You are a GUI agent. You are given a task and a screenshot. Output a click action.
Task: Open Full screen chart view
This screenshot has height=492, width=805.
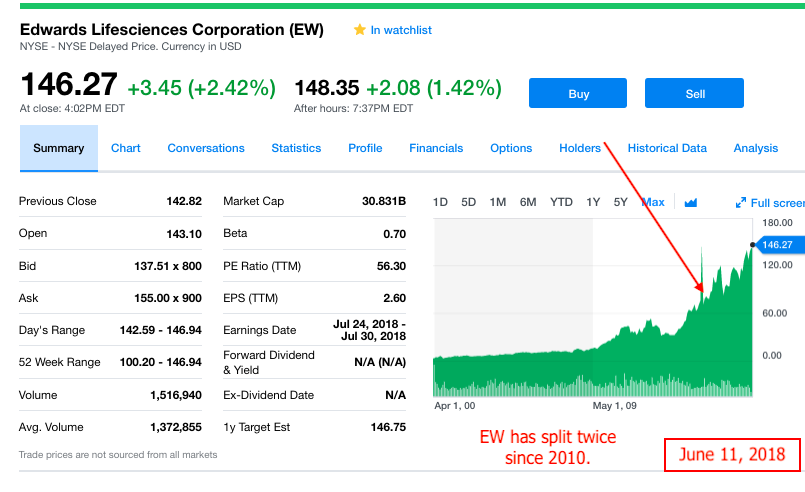click(777, 203)
